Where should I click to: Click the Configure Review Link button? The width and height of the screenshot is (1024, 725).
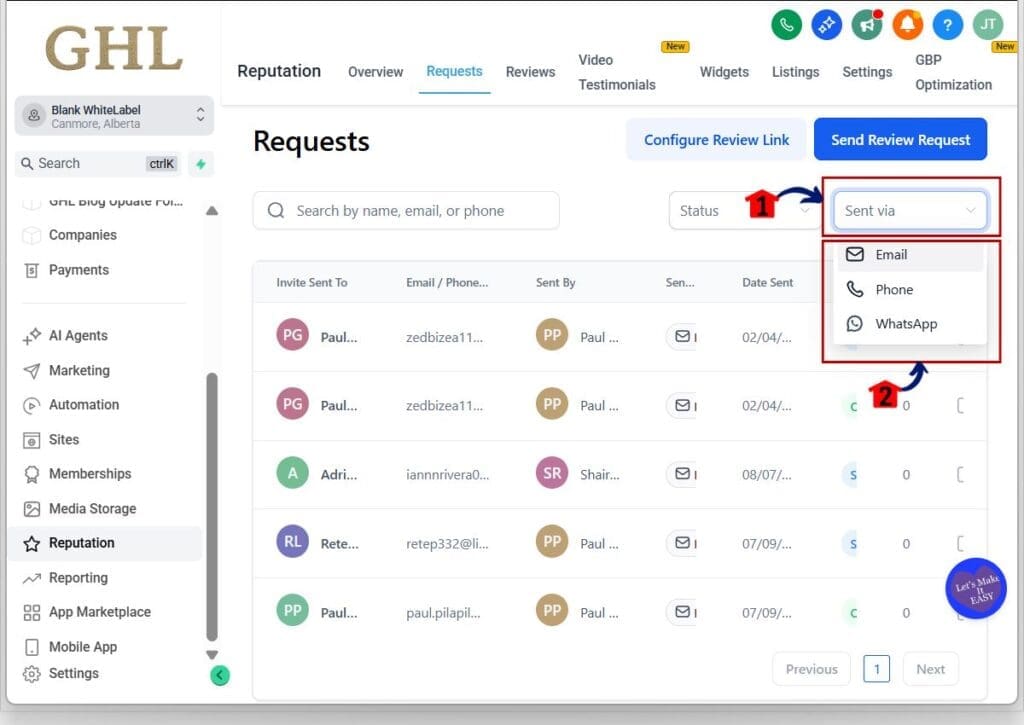[x=715, y=139]
